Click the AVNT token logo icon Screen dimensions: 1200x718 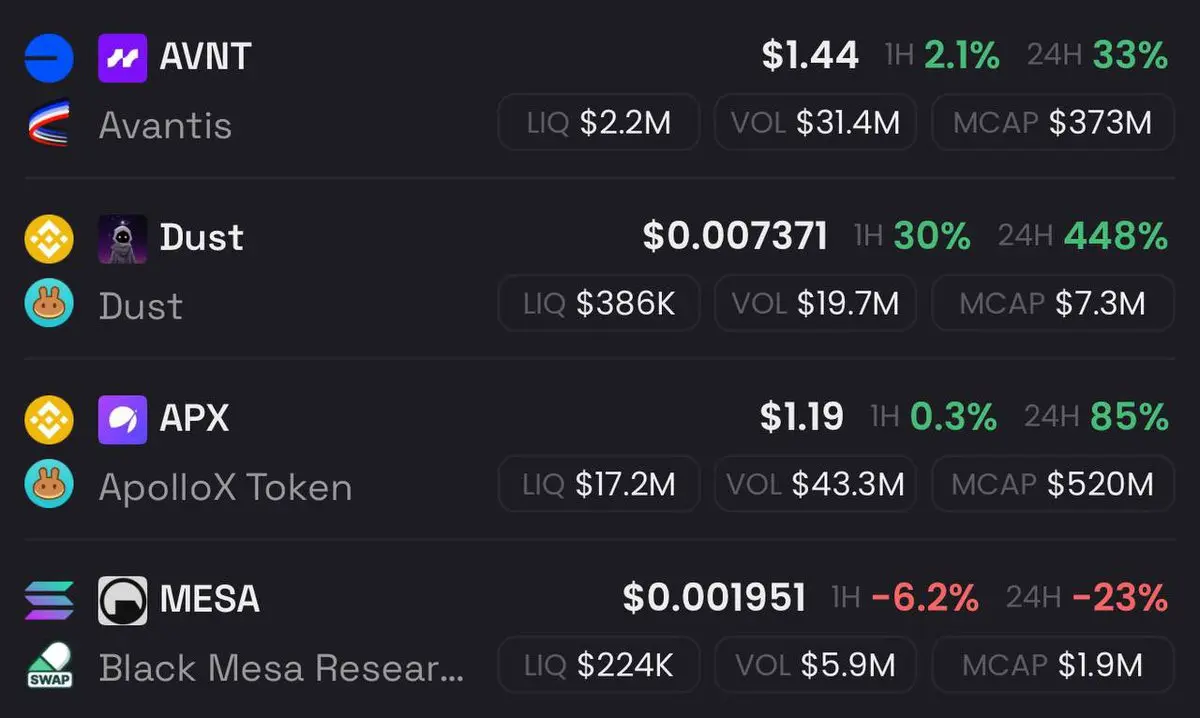[122, 57]
